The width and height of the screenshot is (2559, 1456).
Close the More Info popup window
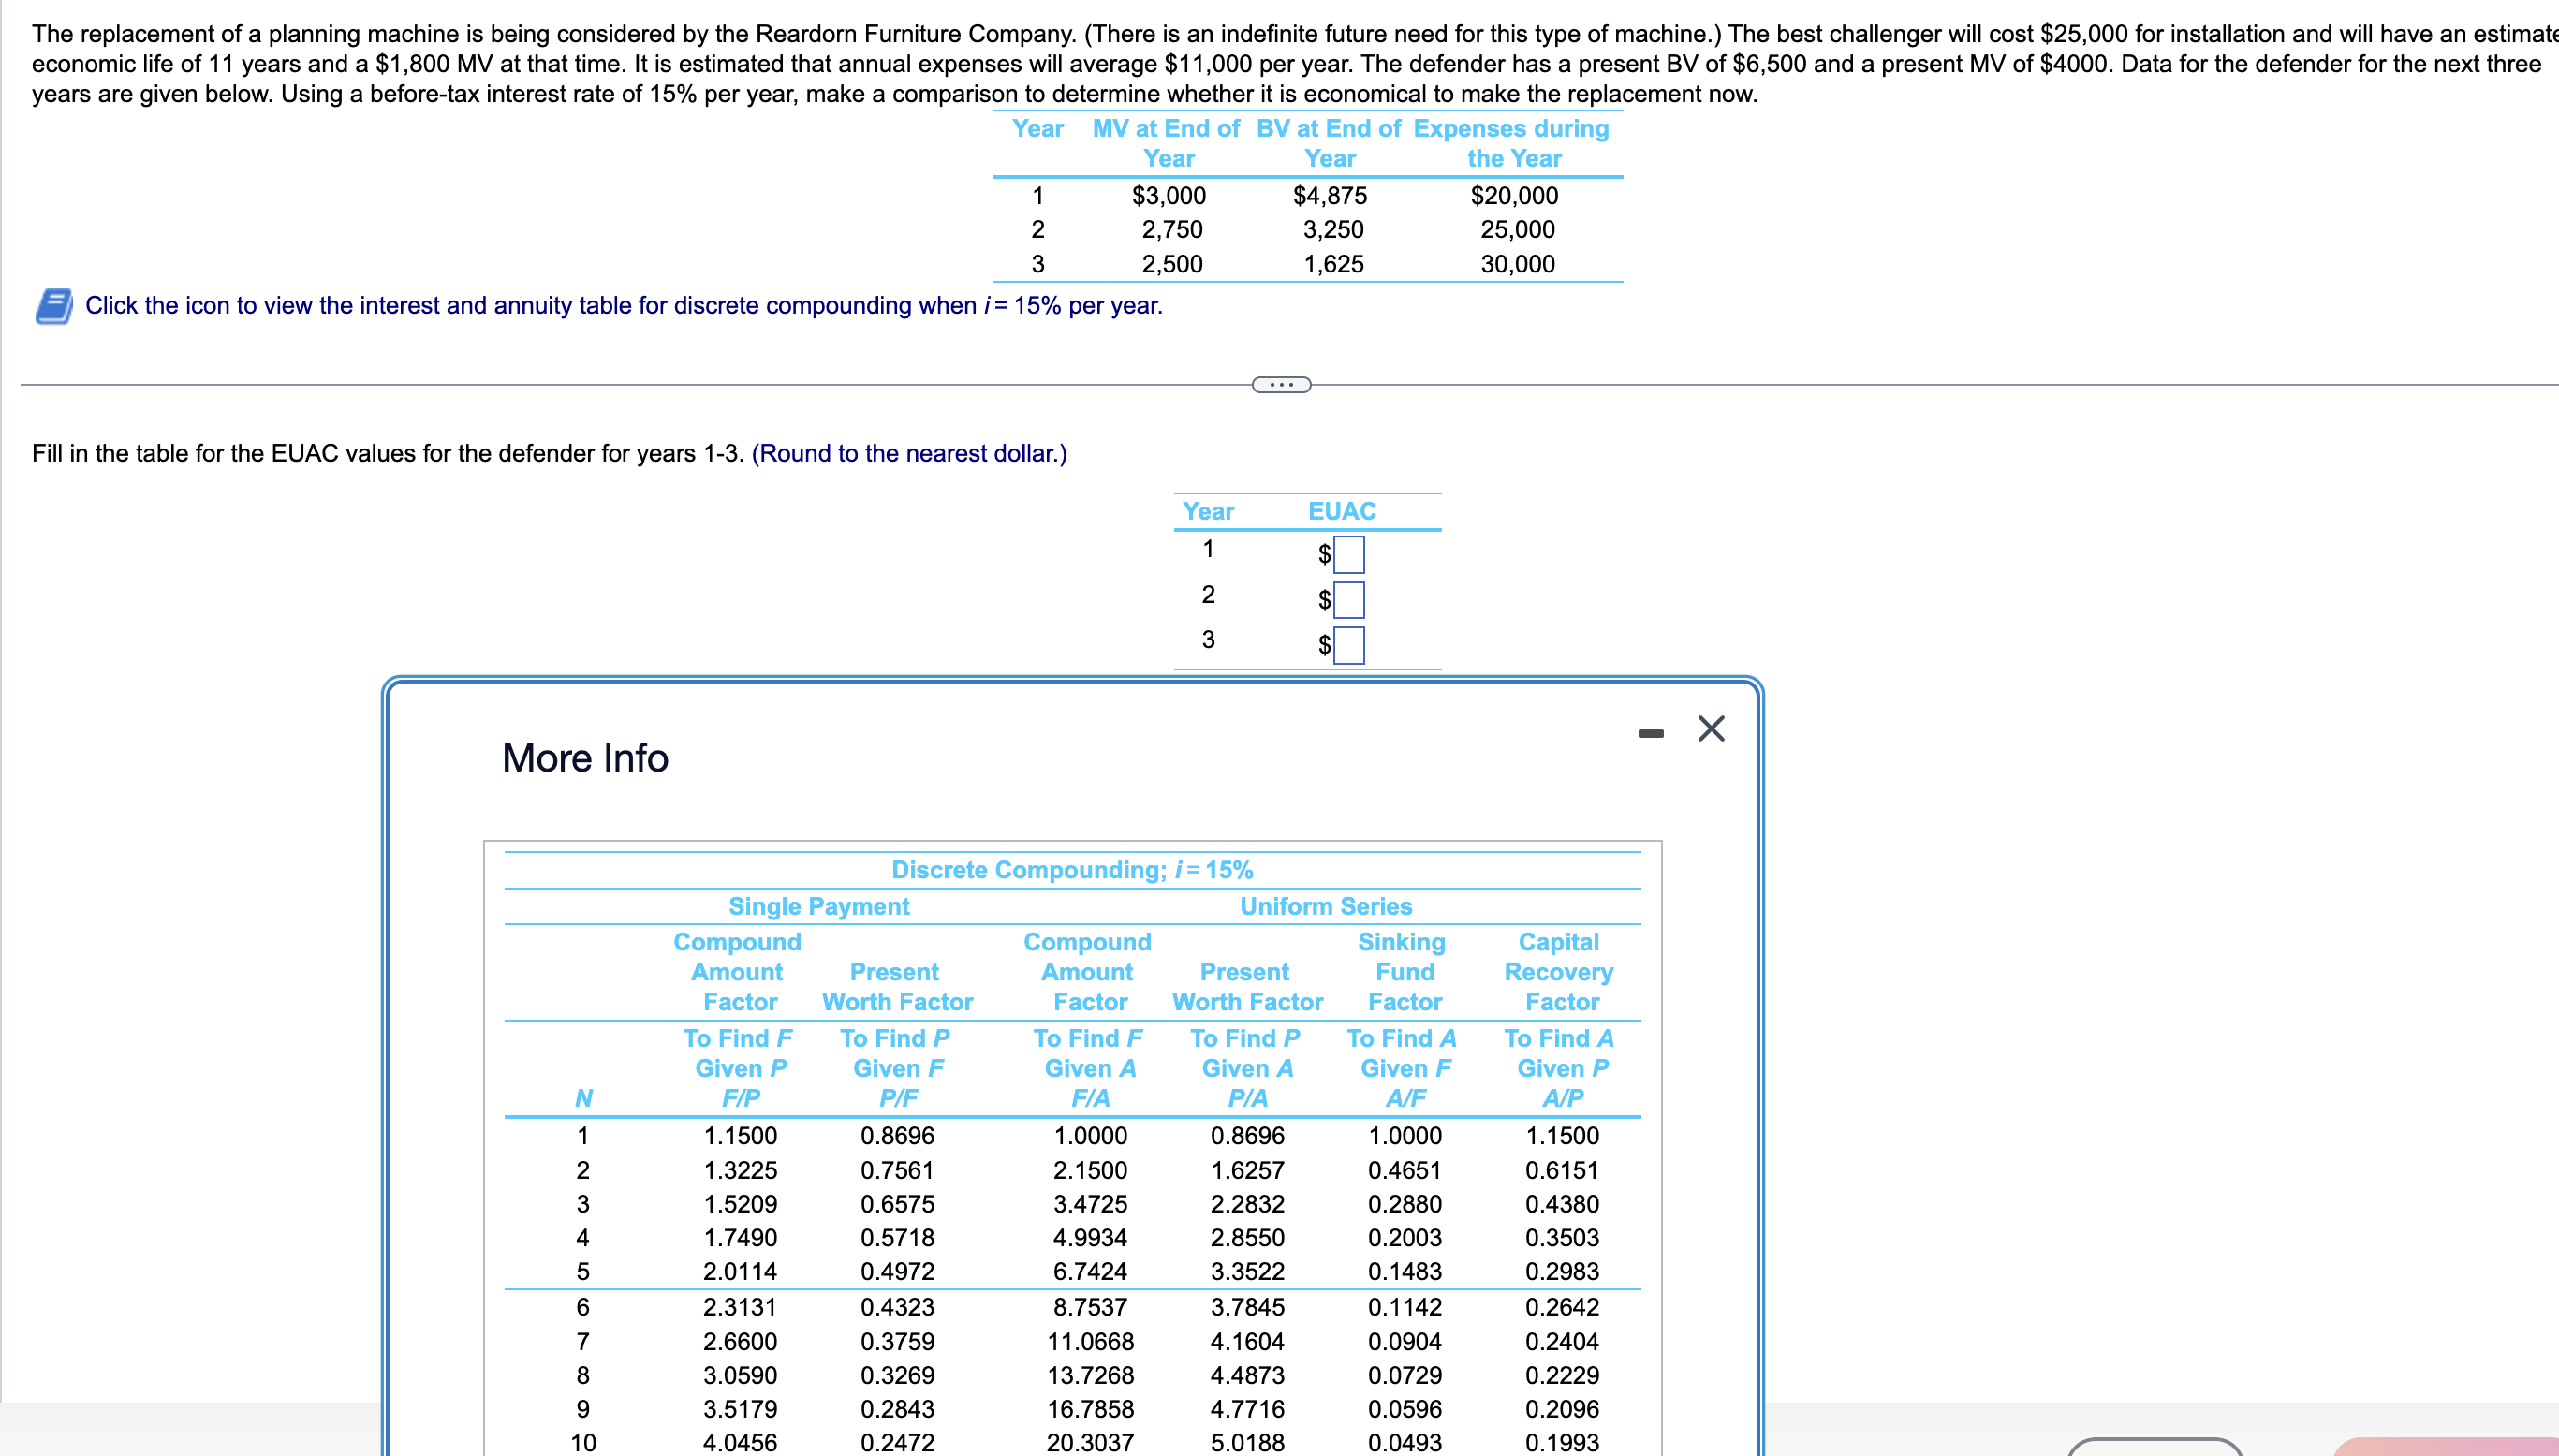[x=1712, y=729]
